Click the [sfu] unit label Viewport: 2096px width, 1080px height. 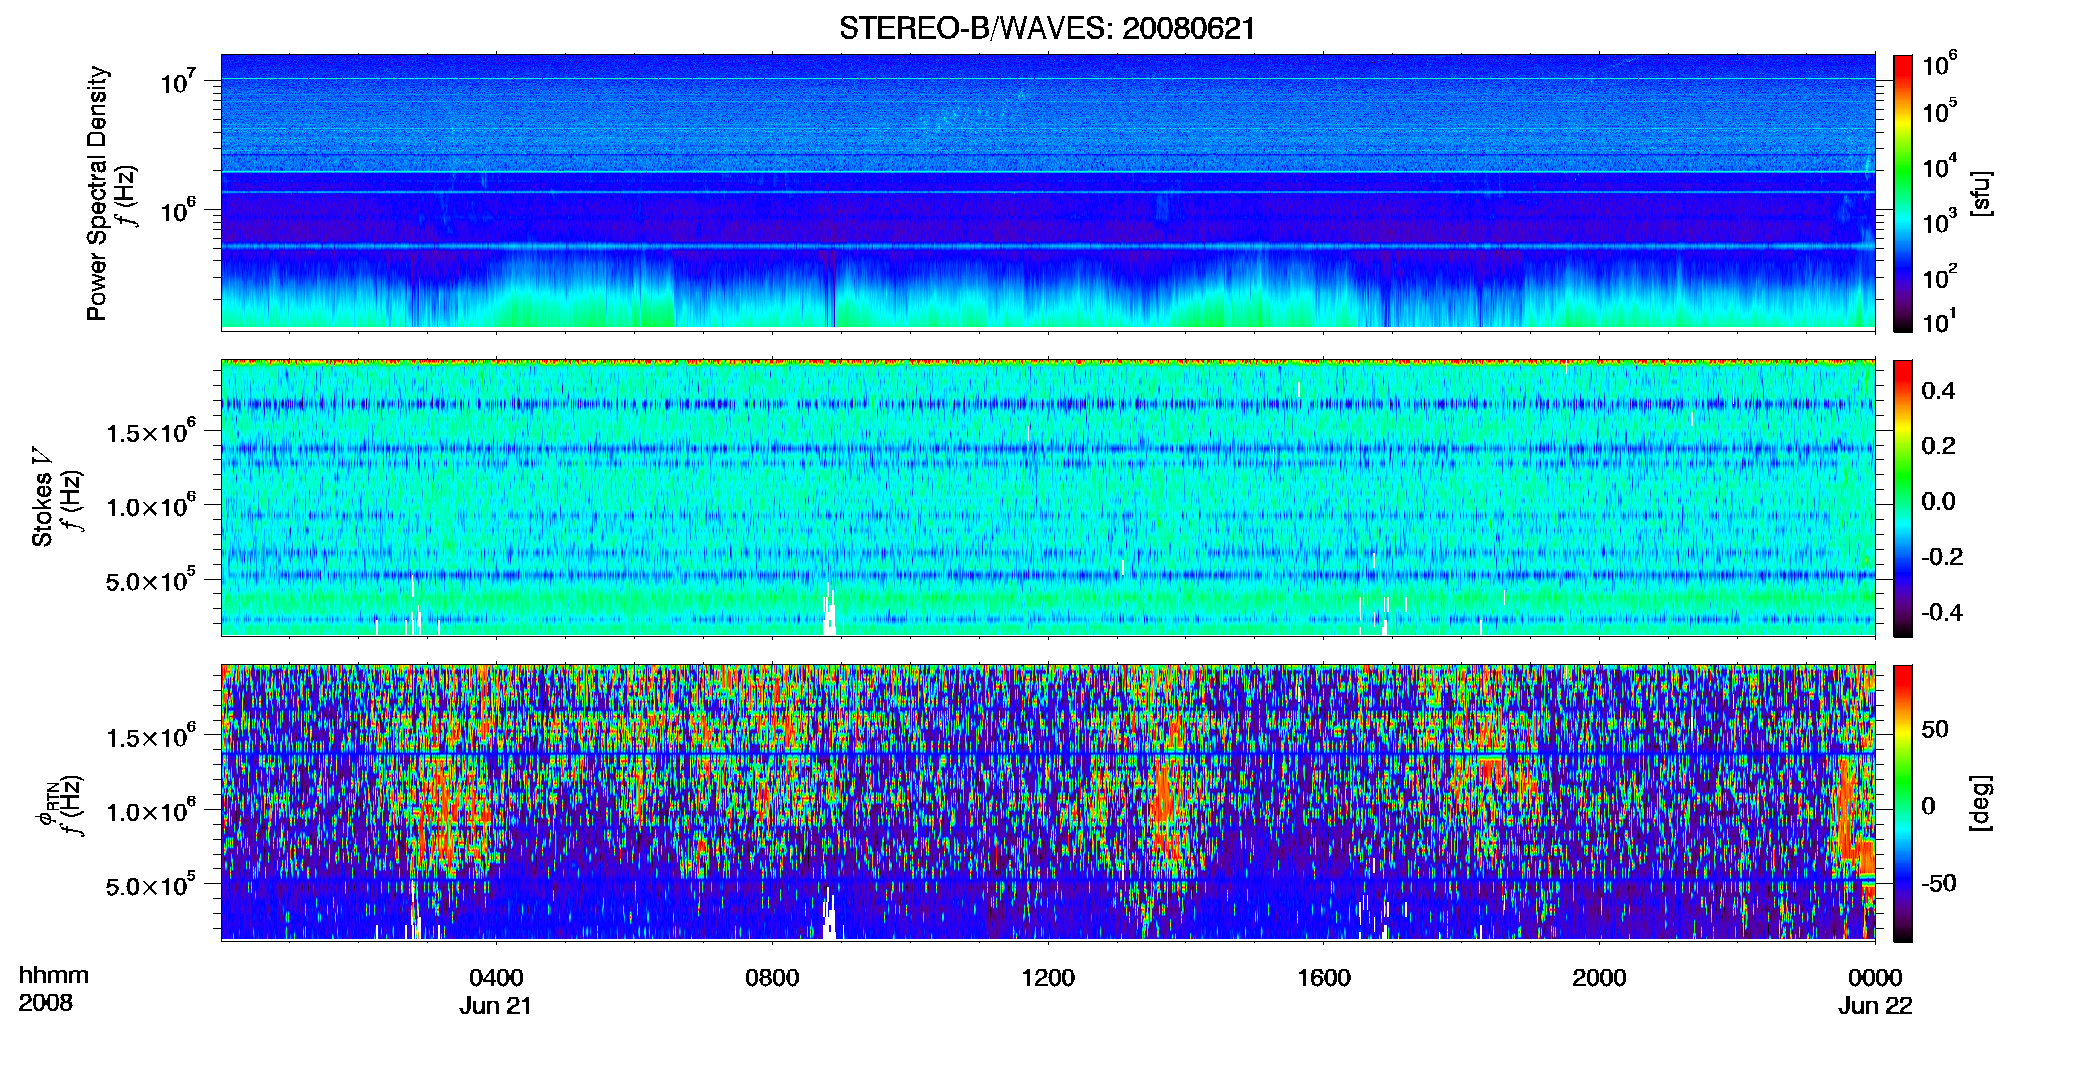[x=1981, y=193]
